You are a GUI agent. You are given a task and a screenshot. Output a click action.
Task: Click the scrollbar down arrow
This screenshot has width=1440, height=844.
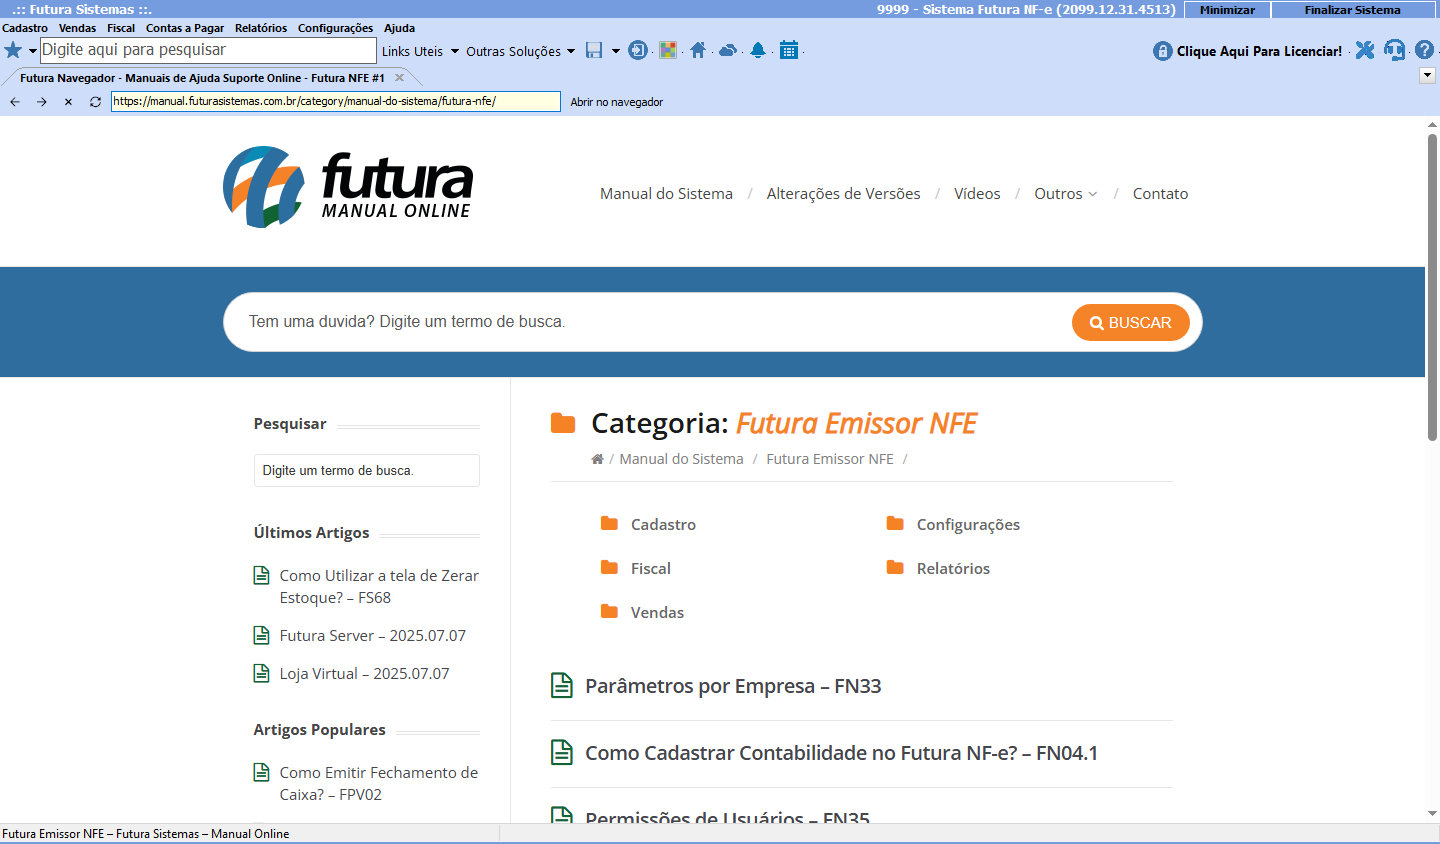tap(1432, 814)
